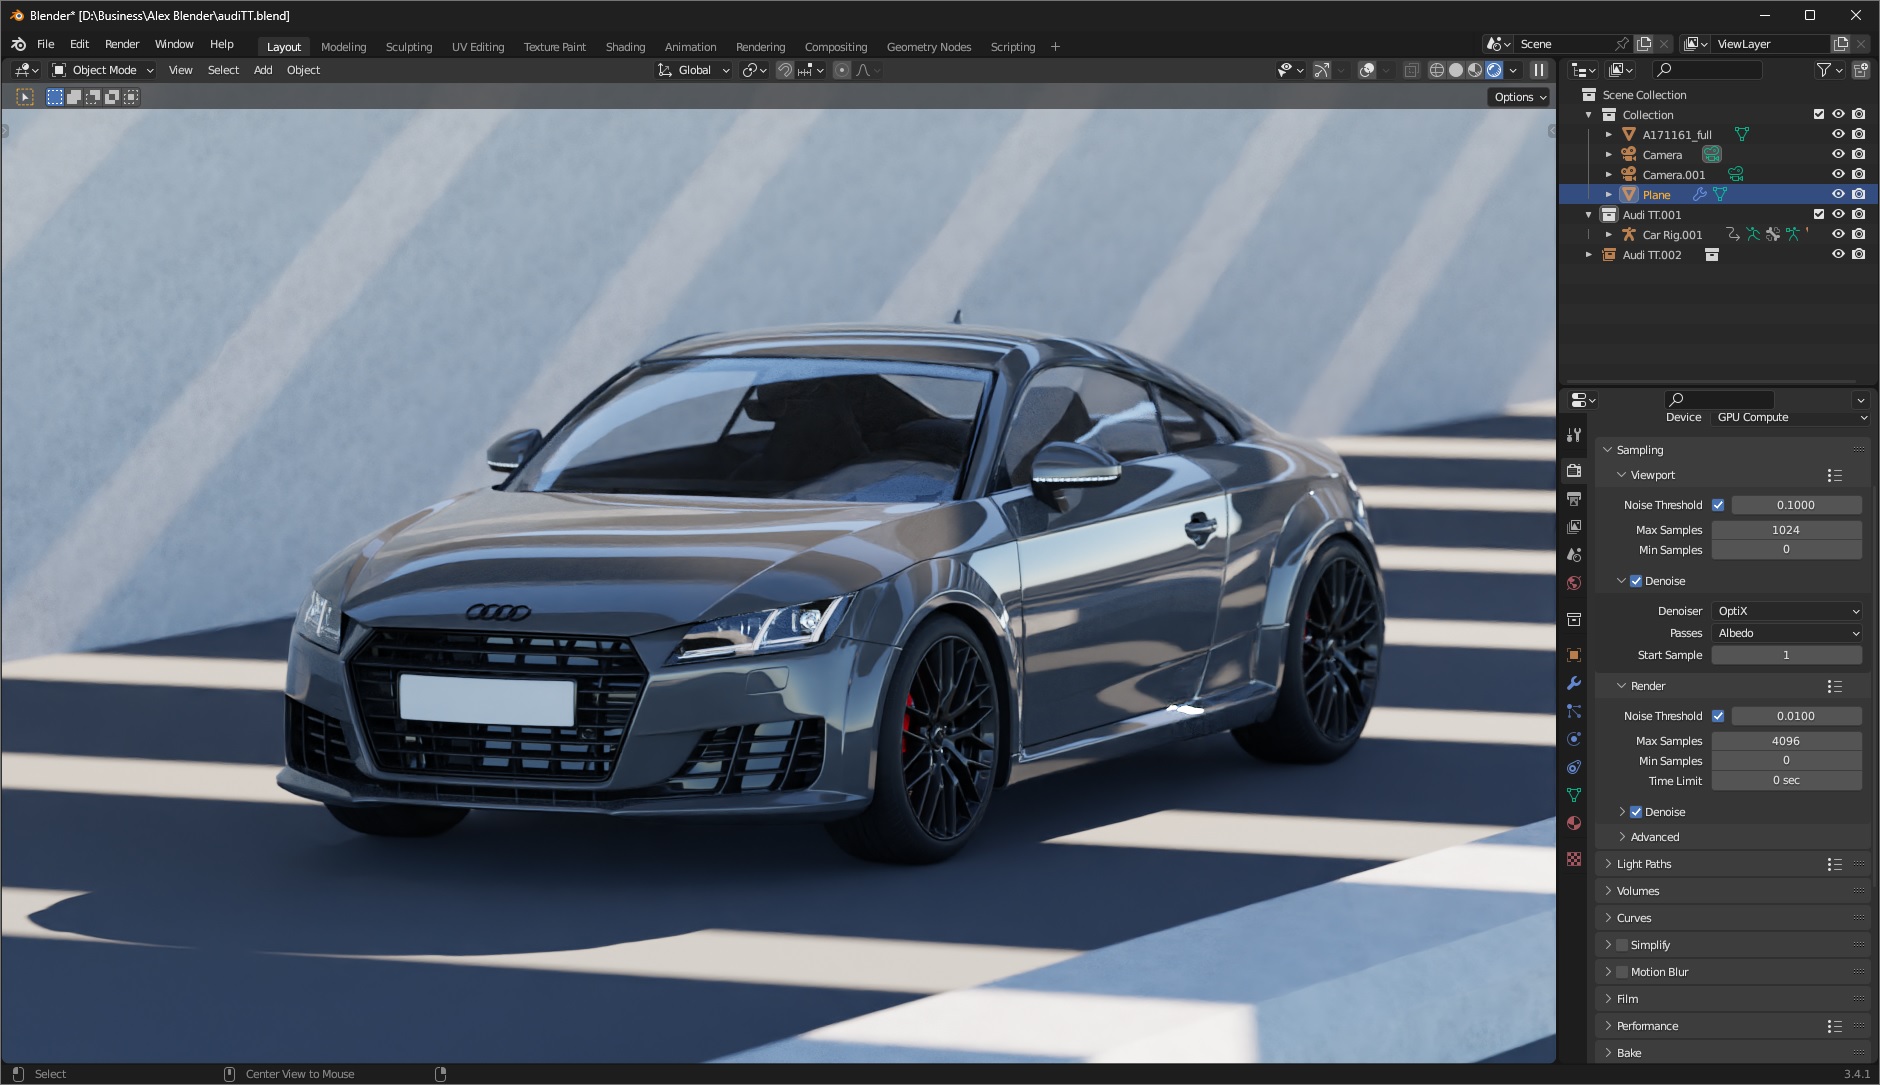This screenshot has width=1880, height=1085.
Task: Open the World Properties globe icon
Action: click(x=1575, y=581)
